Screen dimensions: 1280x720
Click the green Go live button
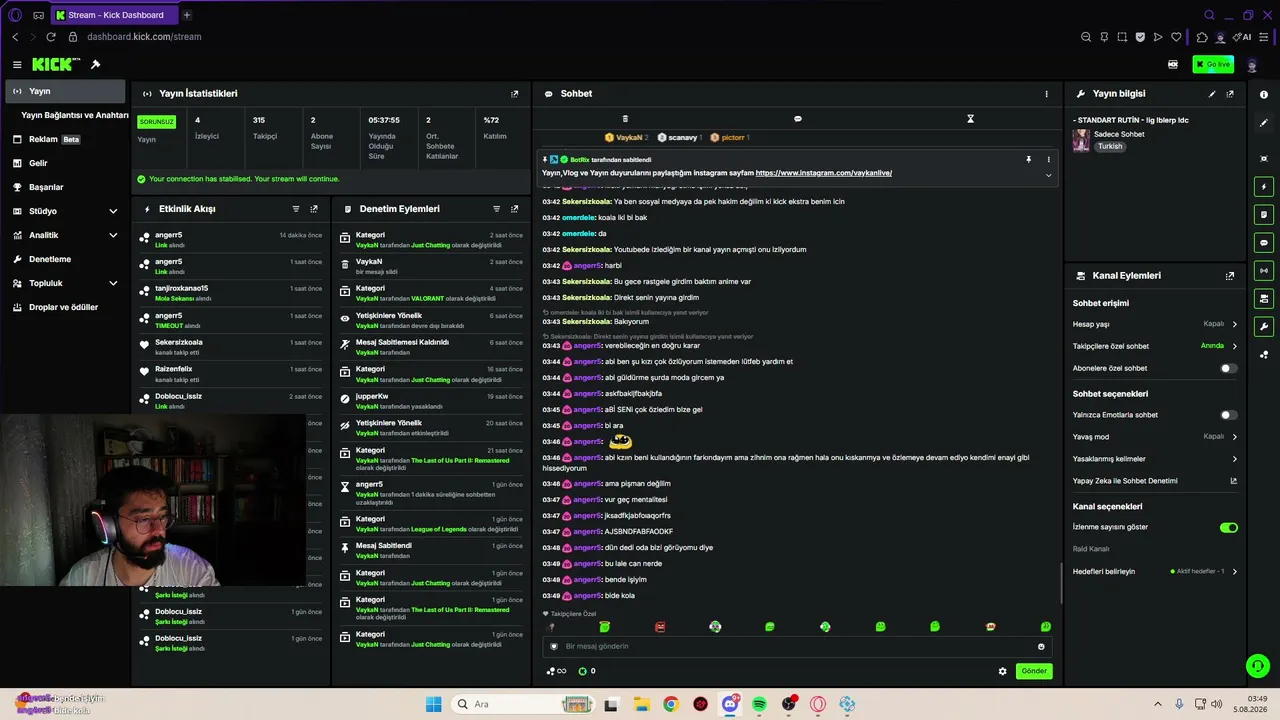coord(1213,65)
